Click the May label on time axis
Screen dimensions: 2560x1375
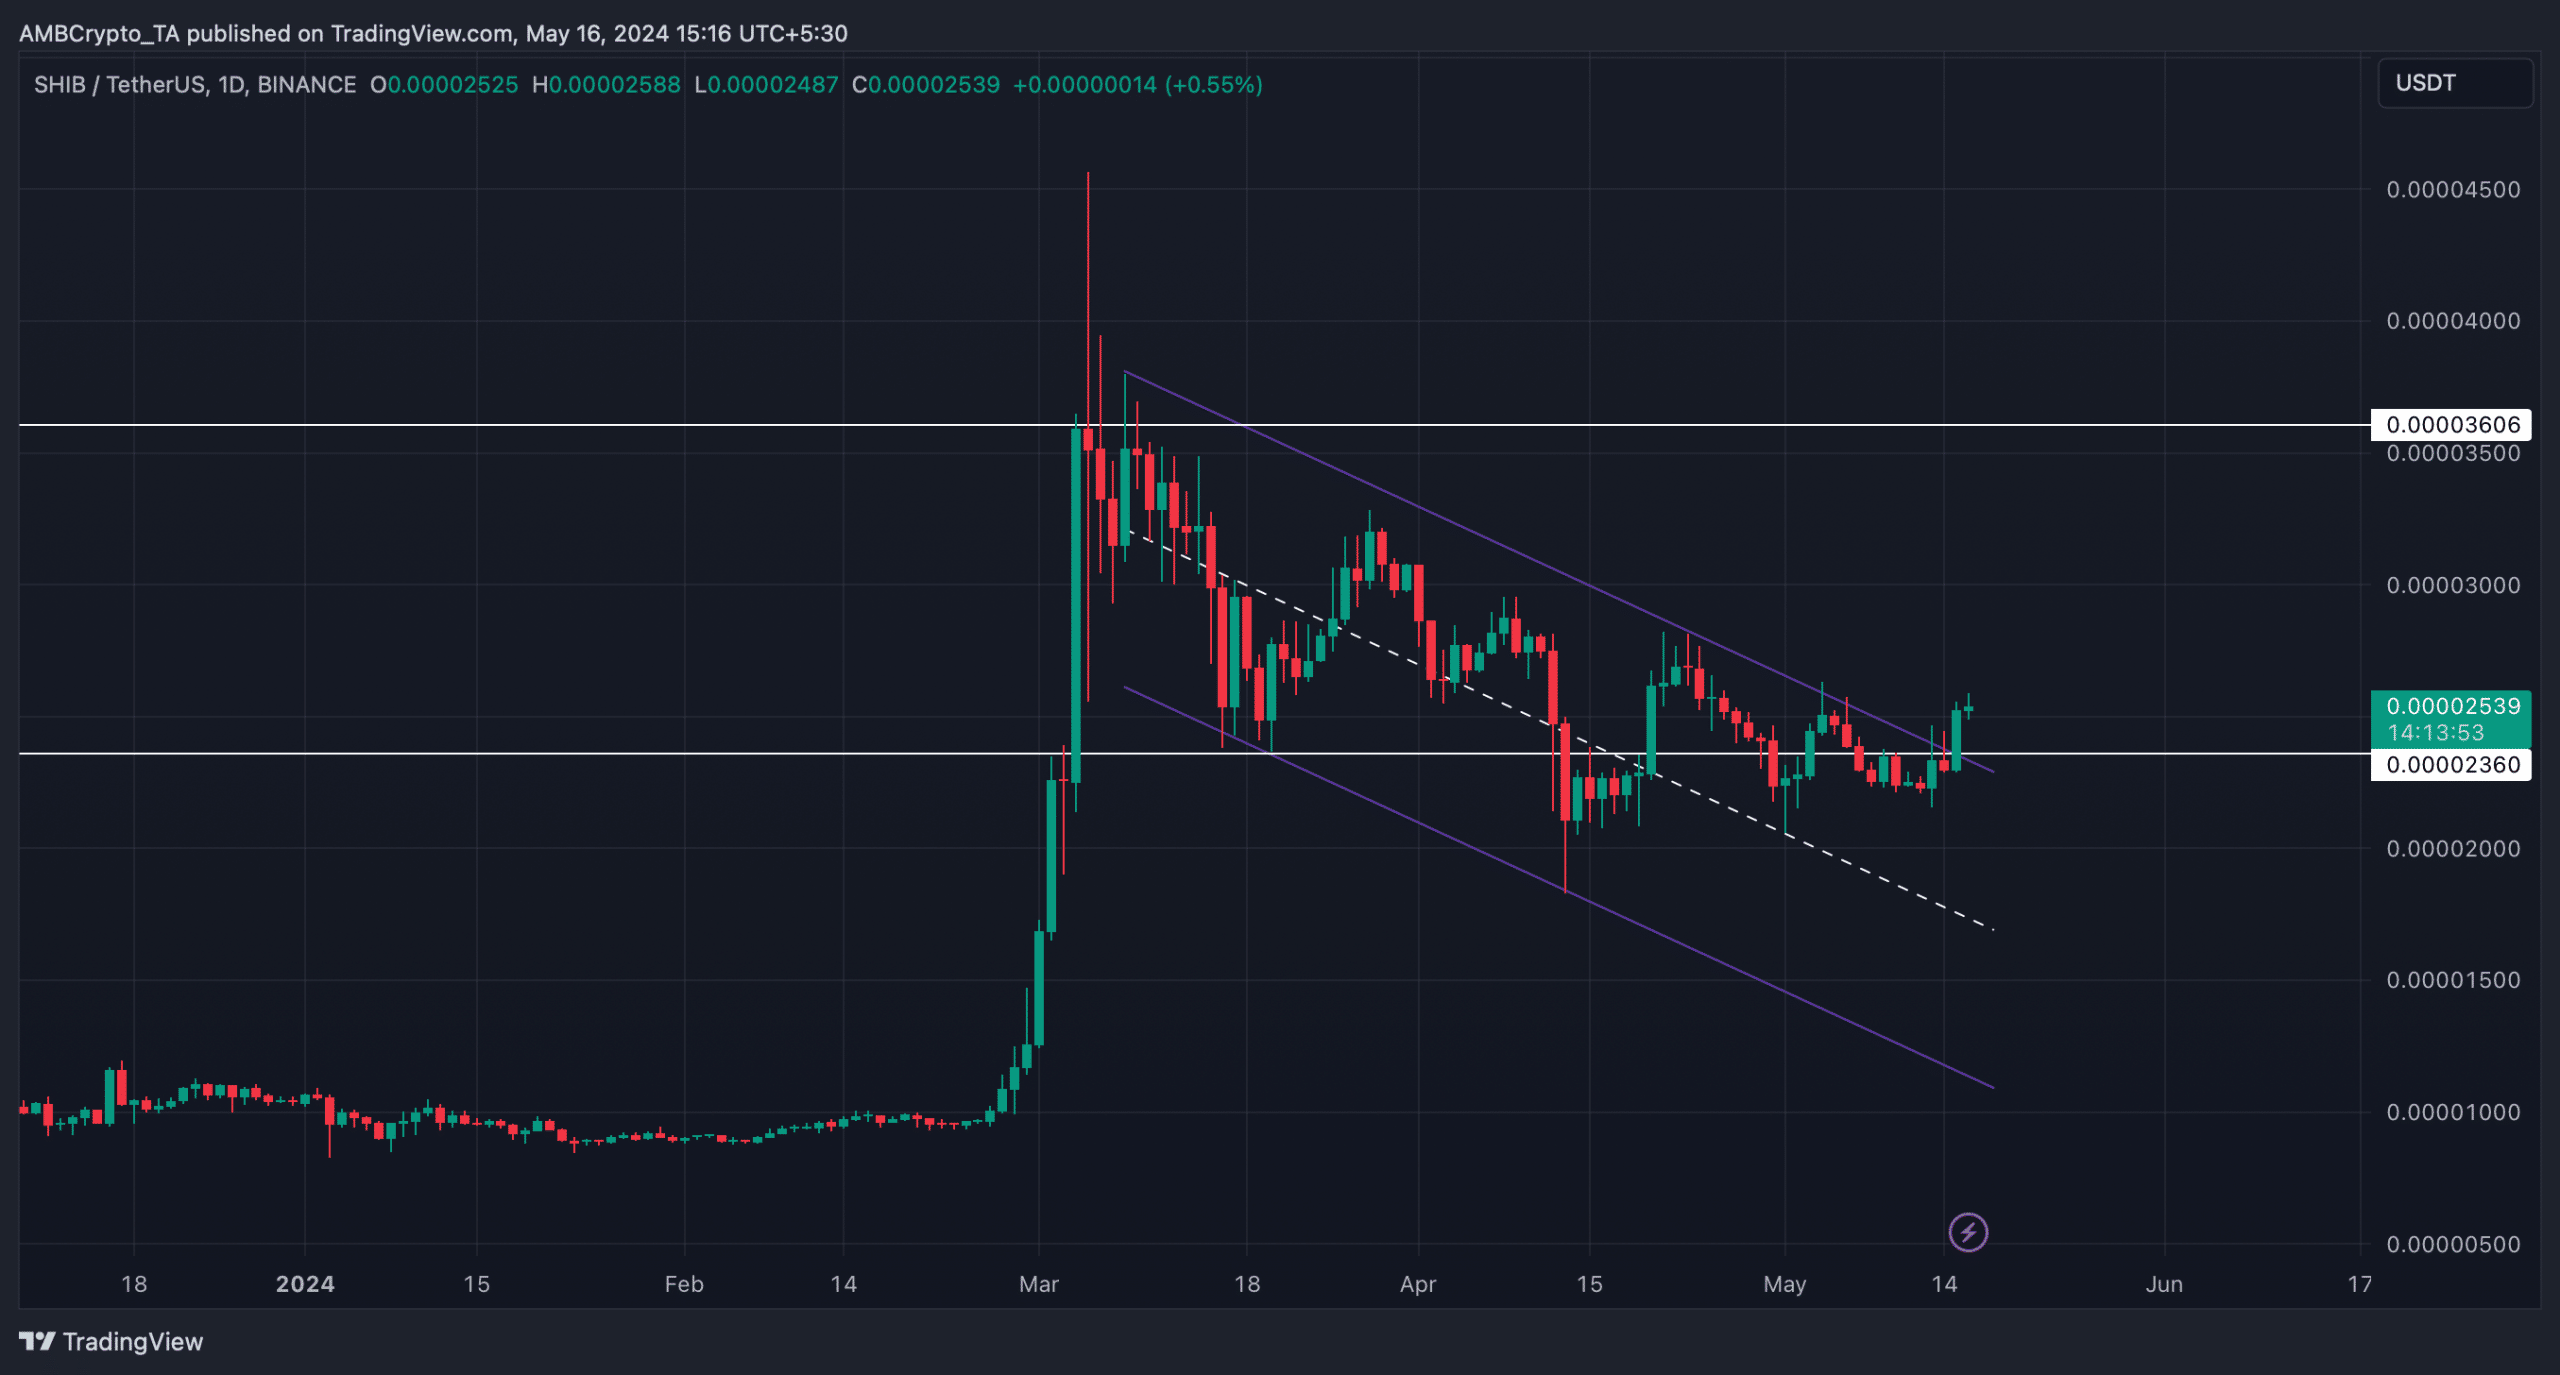(1785, 1284)
